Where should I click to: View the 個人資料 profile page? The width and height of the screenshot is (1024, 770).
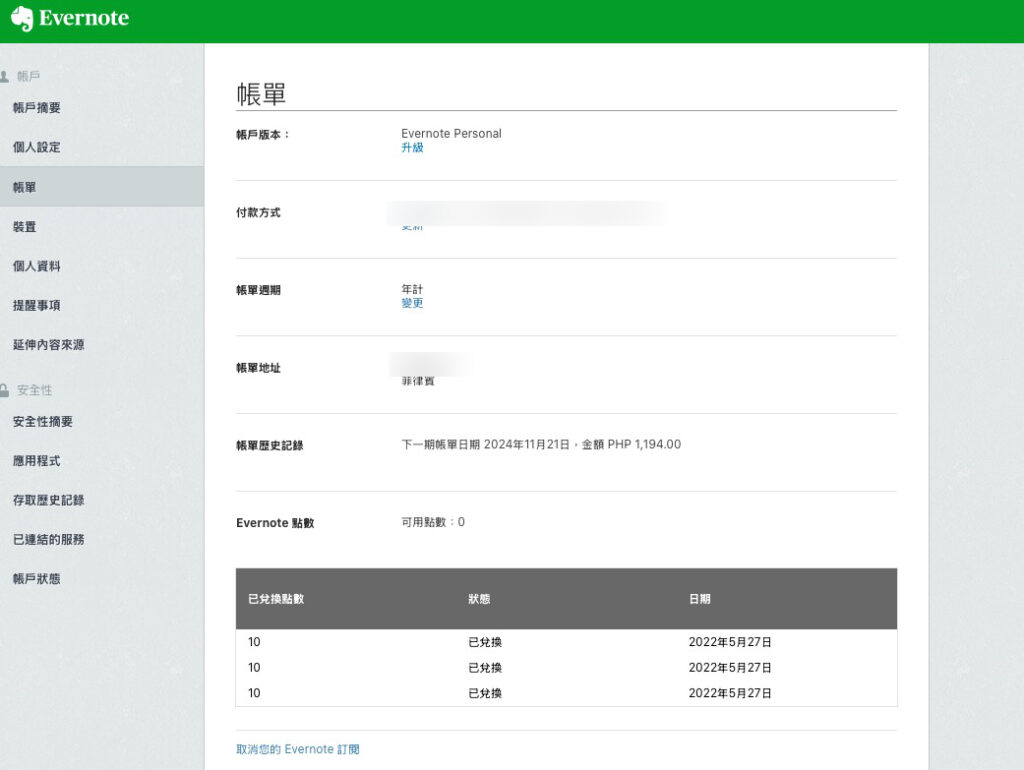pos(34,266)
